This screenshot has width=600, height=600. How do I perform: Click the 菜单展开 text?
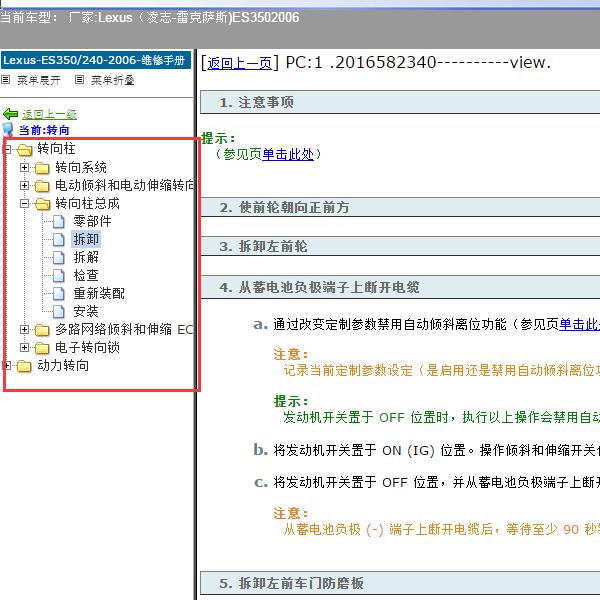(x=39, y=80)
